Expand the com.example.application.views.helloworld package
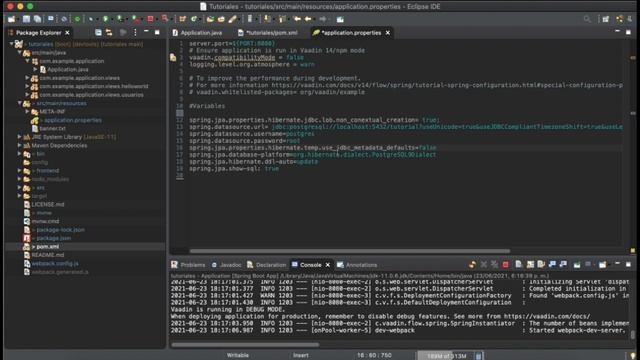640x360 pixels. 27,86
